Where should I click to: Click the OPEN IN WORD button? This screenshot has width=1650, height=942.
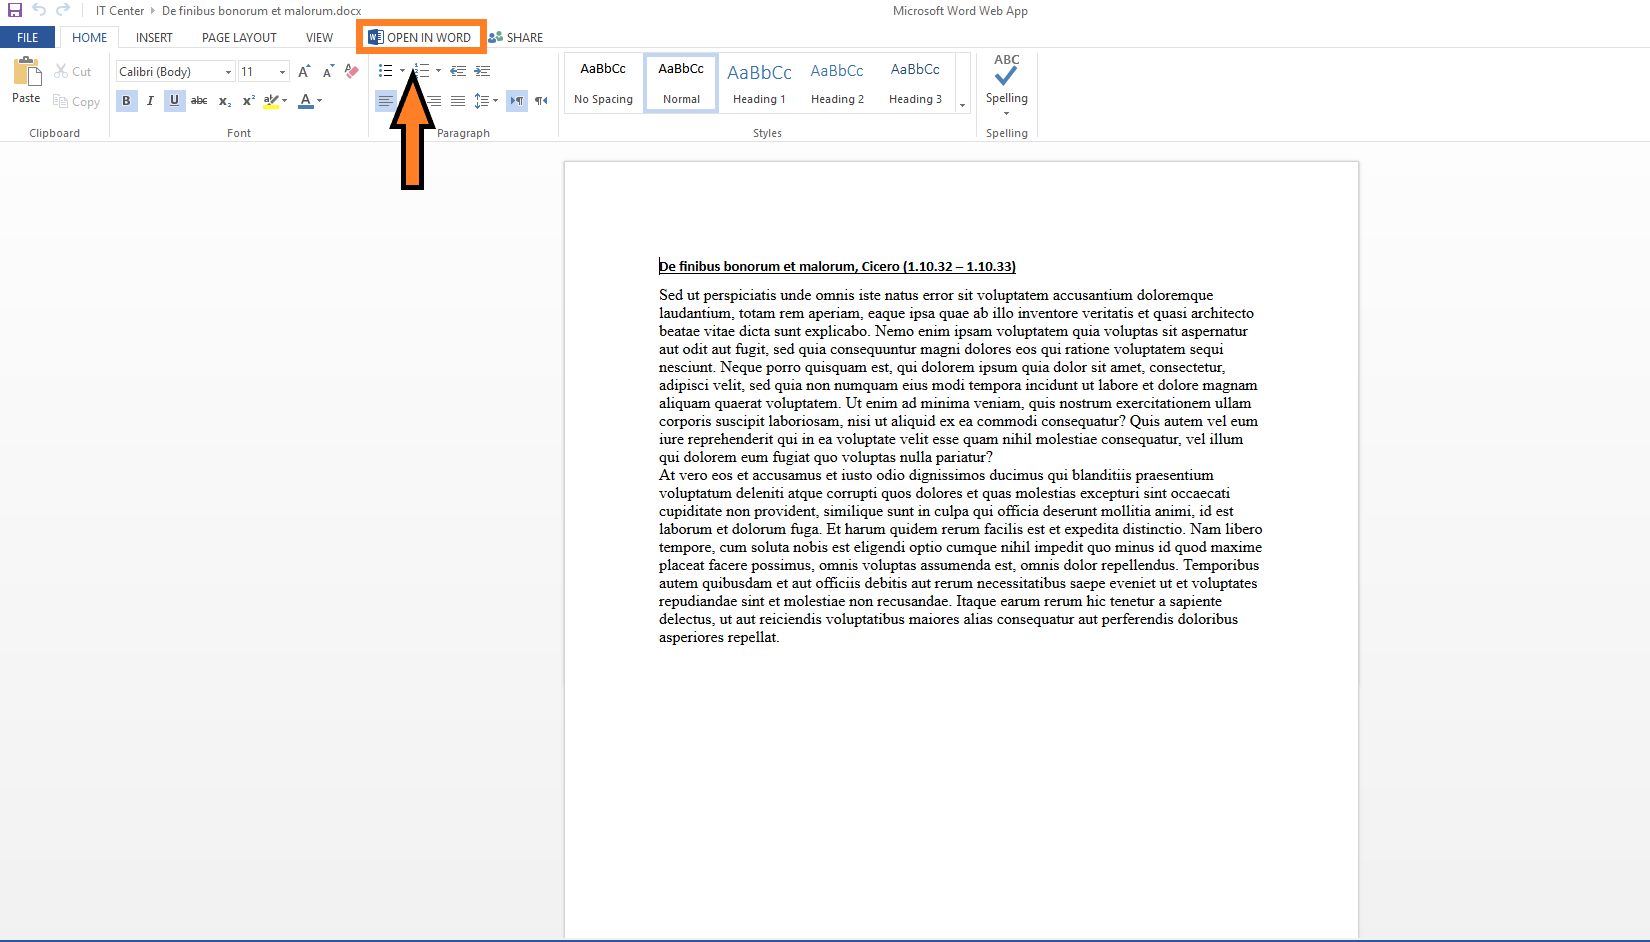(421, 37)
